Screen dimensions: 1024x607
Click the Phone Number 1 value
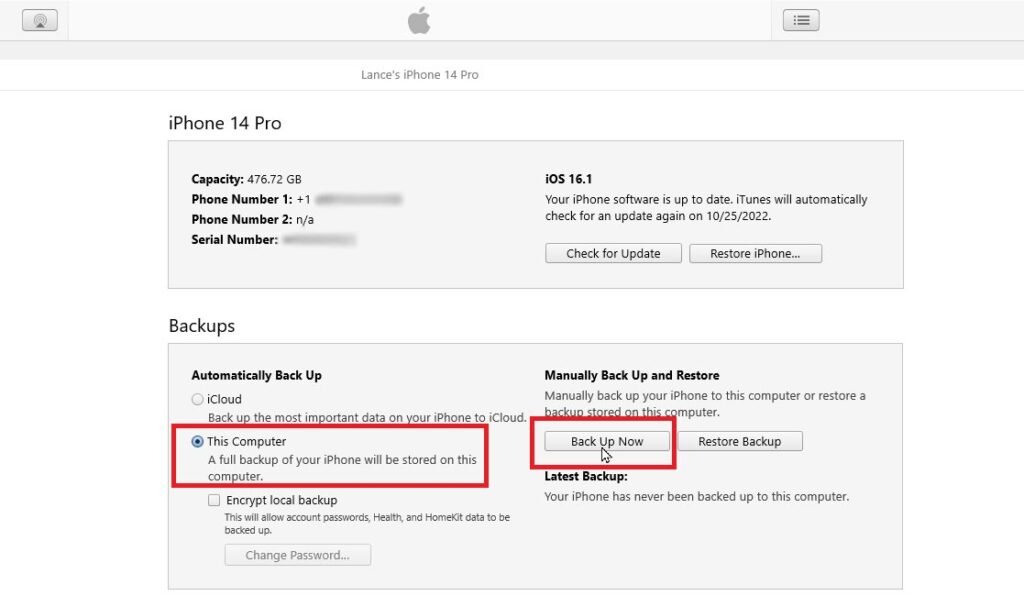click(x=349, y=199)
